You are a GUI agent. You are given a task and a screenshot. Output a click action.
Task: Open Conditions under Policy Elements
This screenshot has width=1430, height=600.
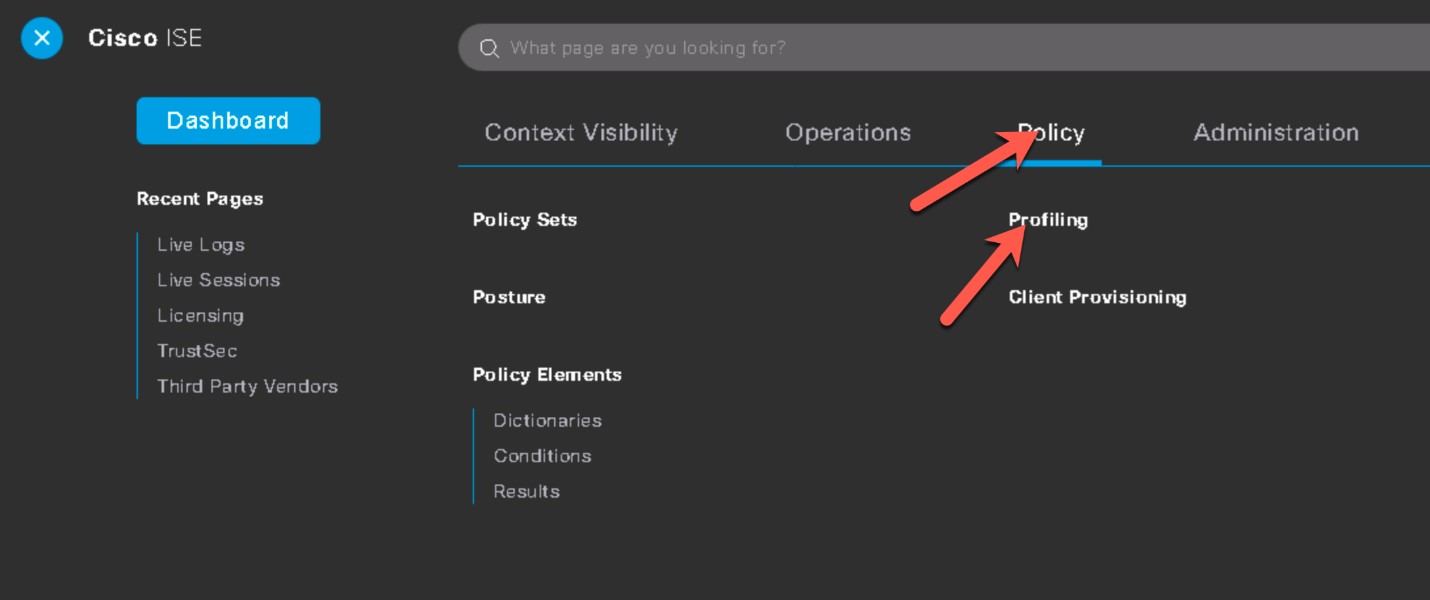tap(542, 456)
